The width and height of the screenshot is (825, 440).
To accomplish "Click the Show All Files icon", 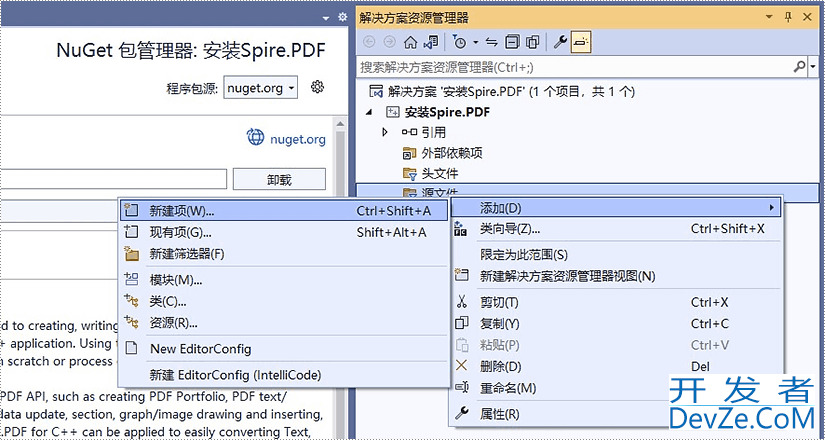I will pos(532,42).
